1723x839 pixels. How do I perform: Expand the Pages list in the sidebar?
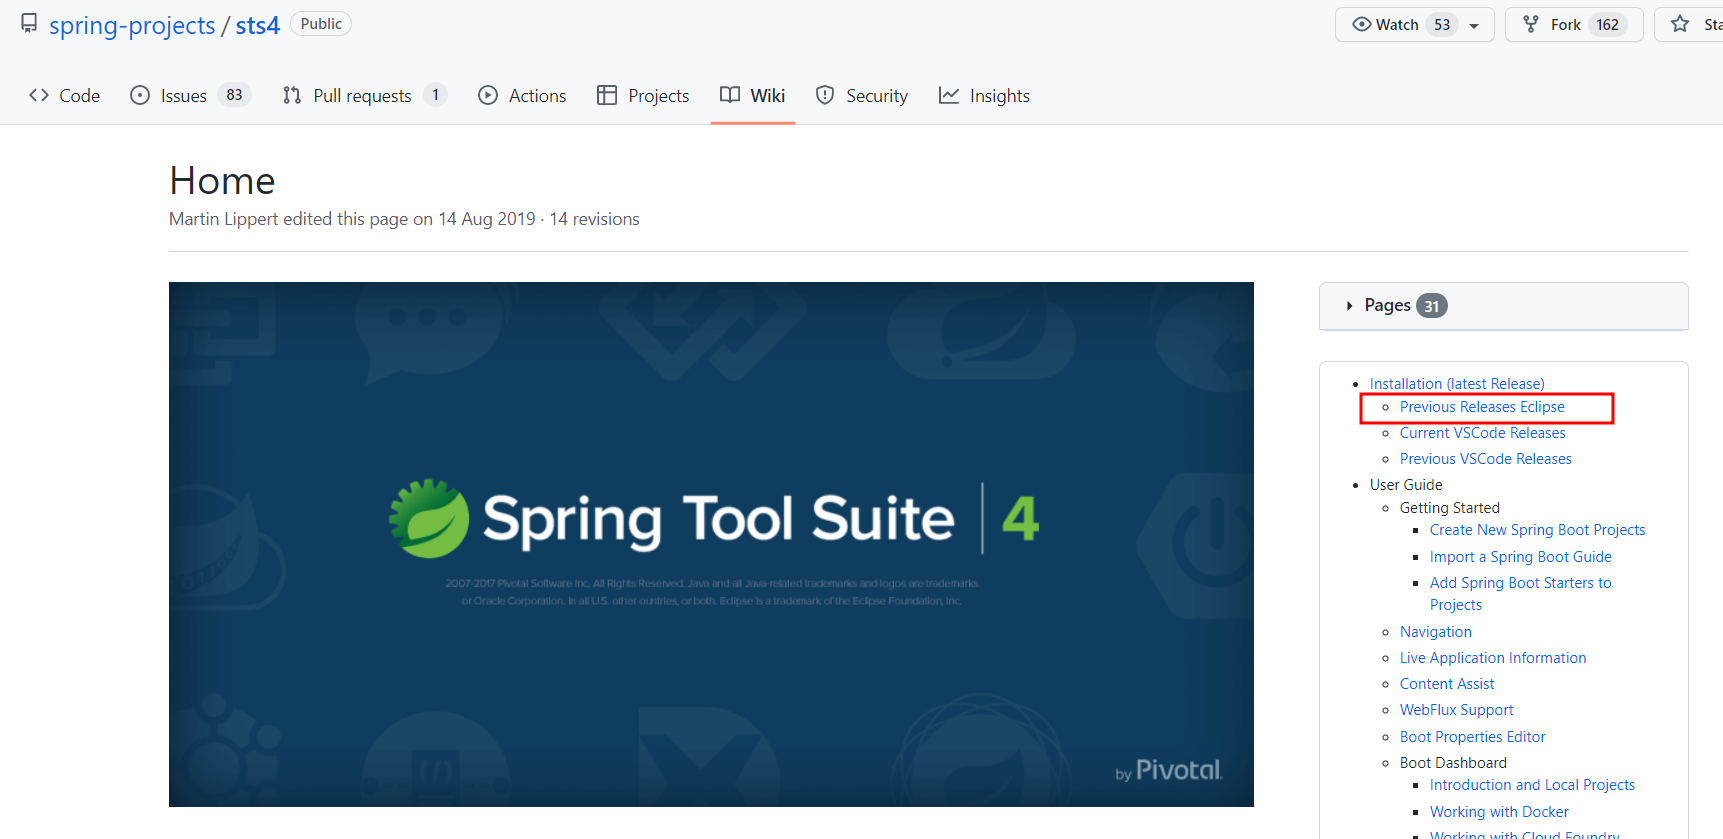coord(1504,306)
